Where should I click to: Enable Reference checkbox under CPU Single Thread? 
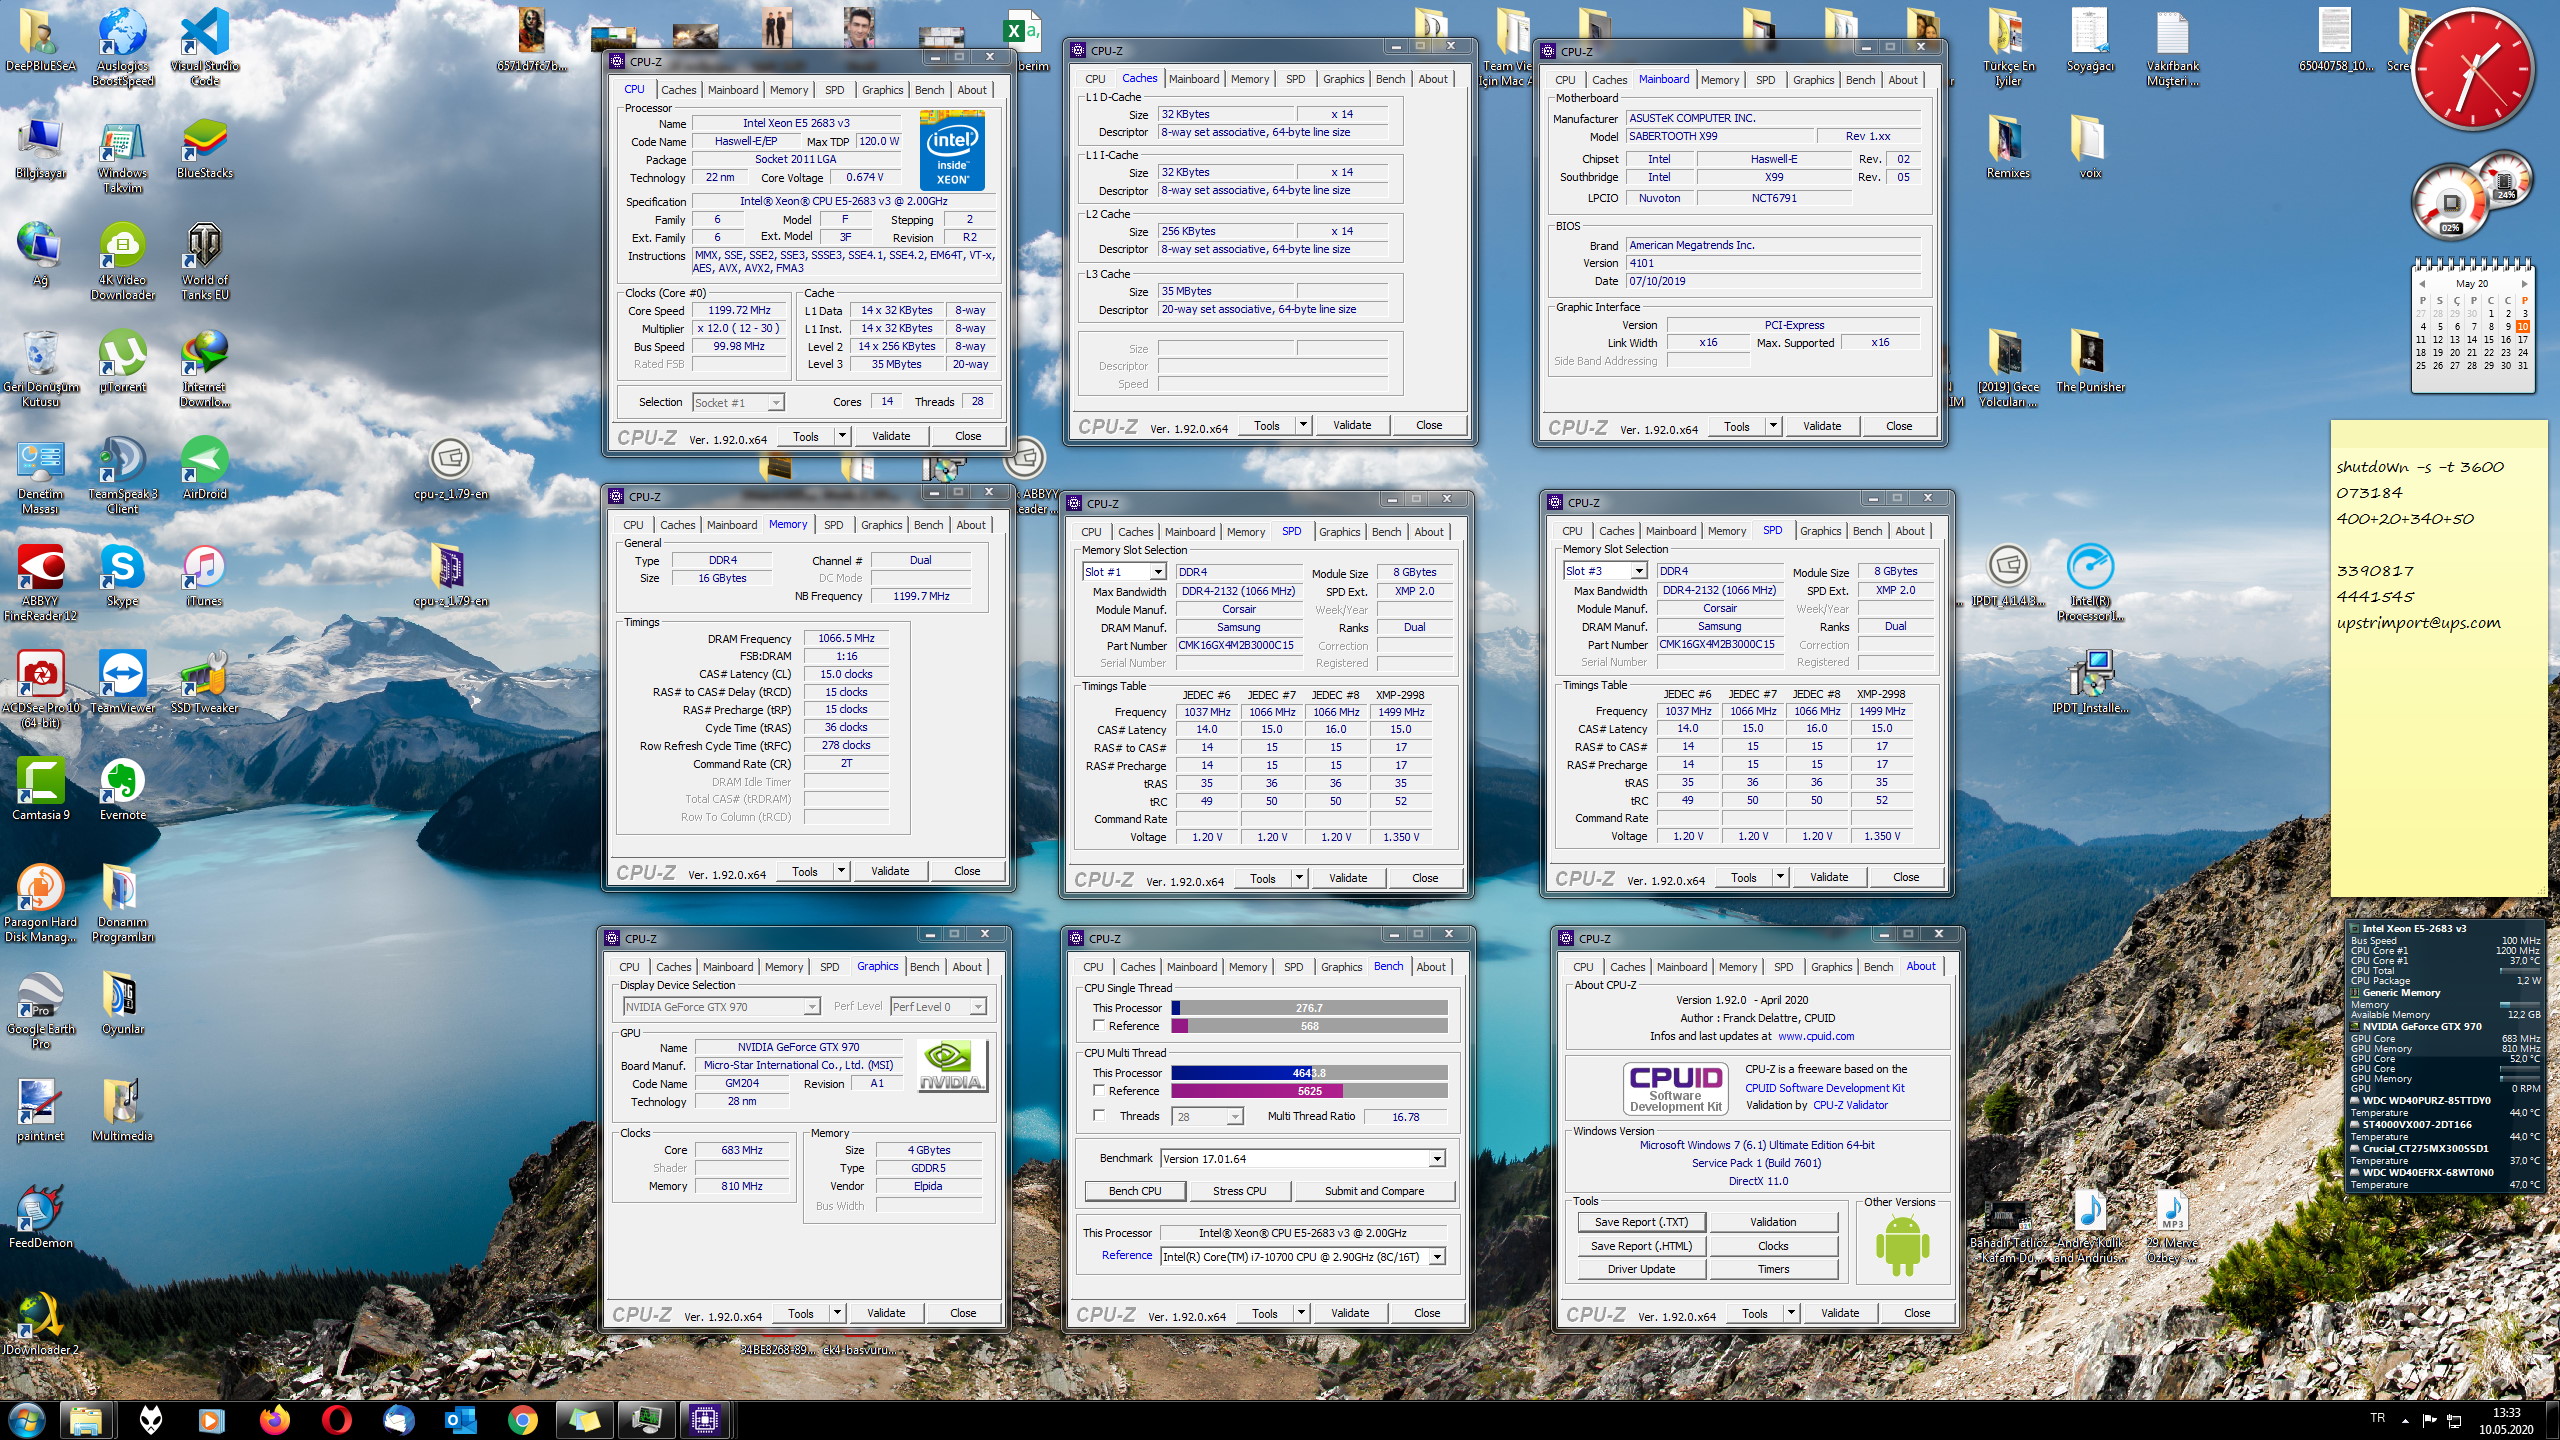[x=1100, y=1026]
